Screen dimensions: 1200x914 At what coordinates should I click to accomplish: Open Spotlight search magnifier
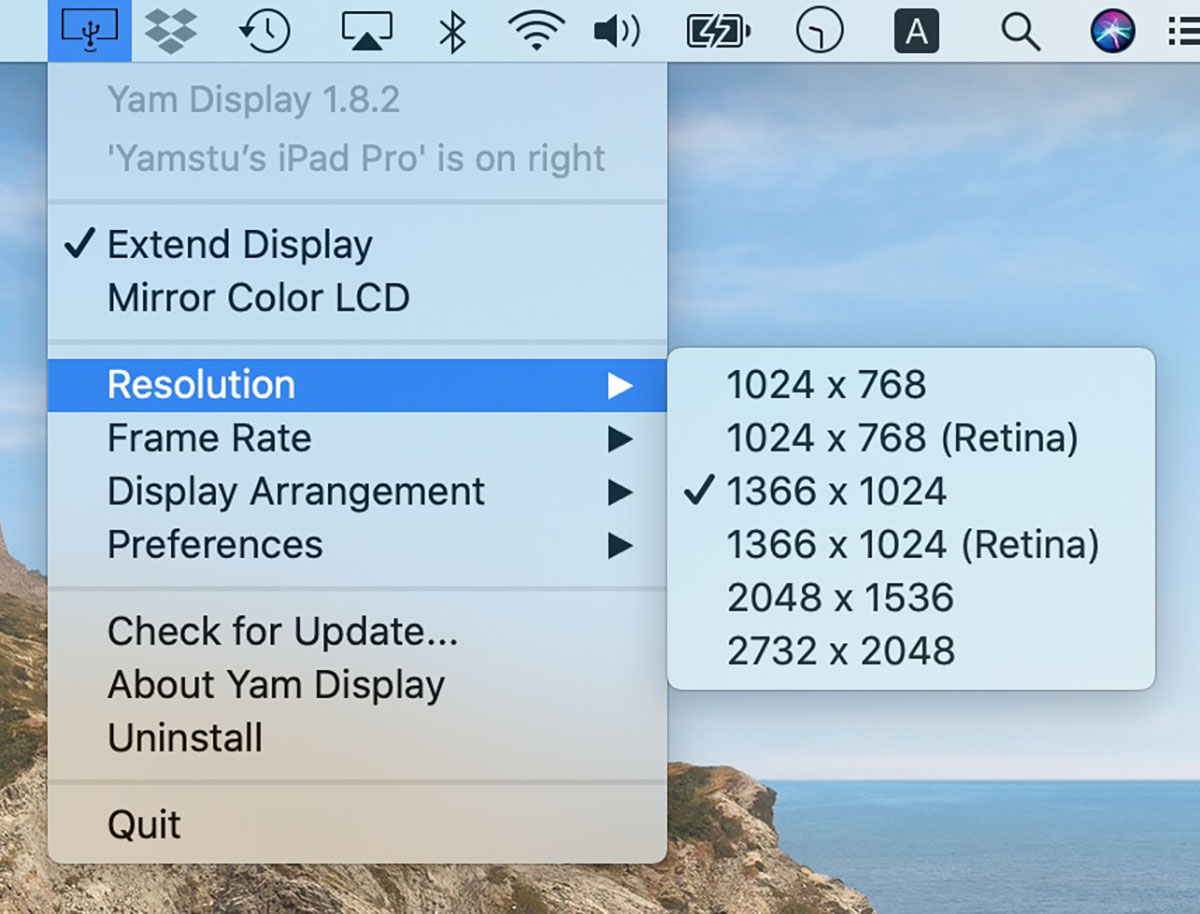[1020, 31]
